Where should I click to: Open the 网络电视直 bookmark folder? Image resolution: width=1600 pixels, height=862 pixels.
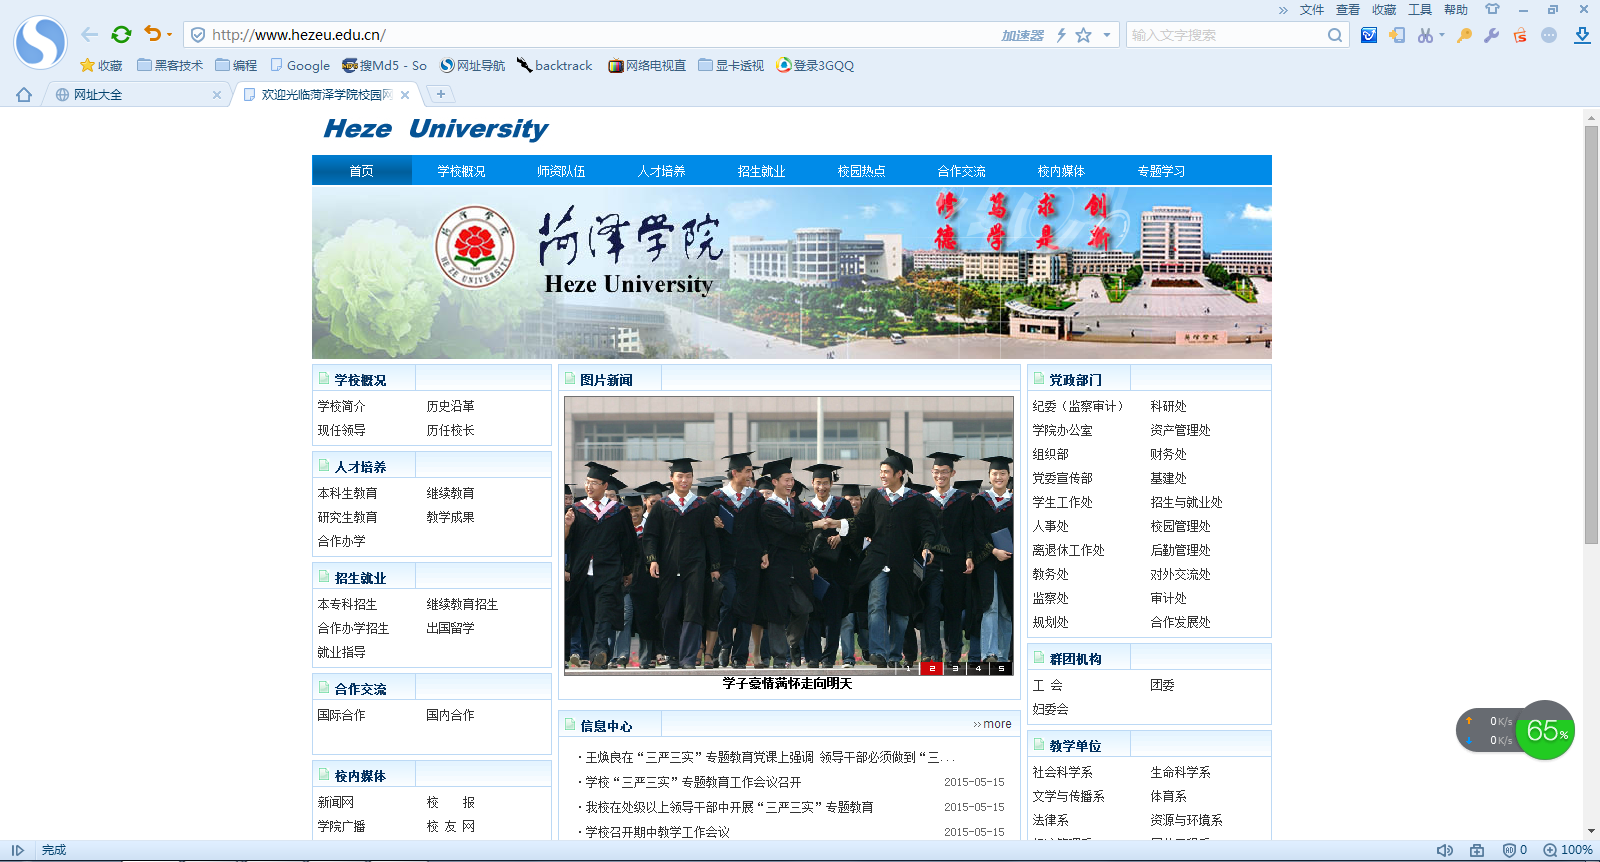point(647,65)
